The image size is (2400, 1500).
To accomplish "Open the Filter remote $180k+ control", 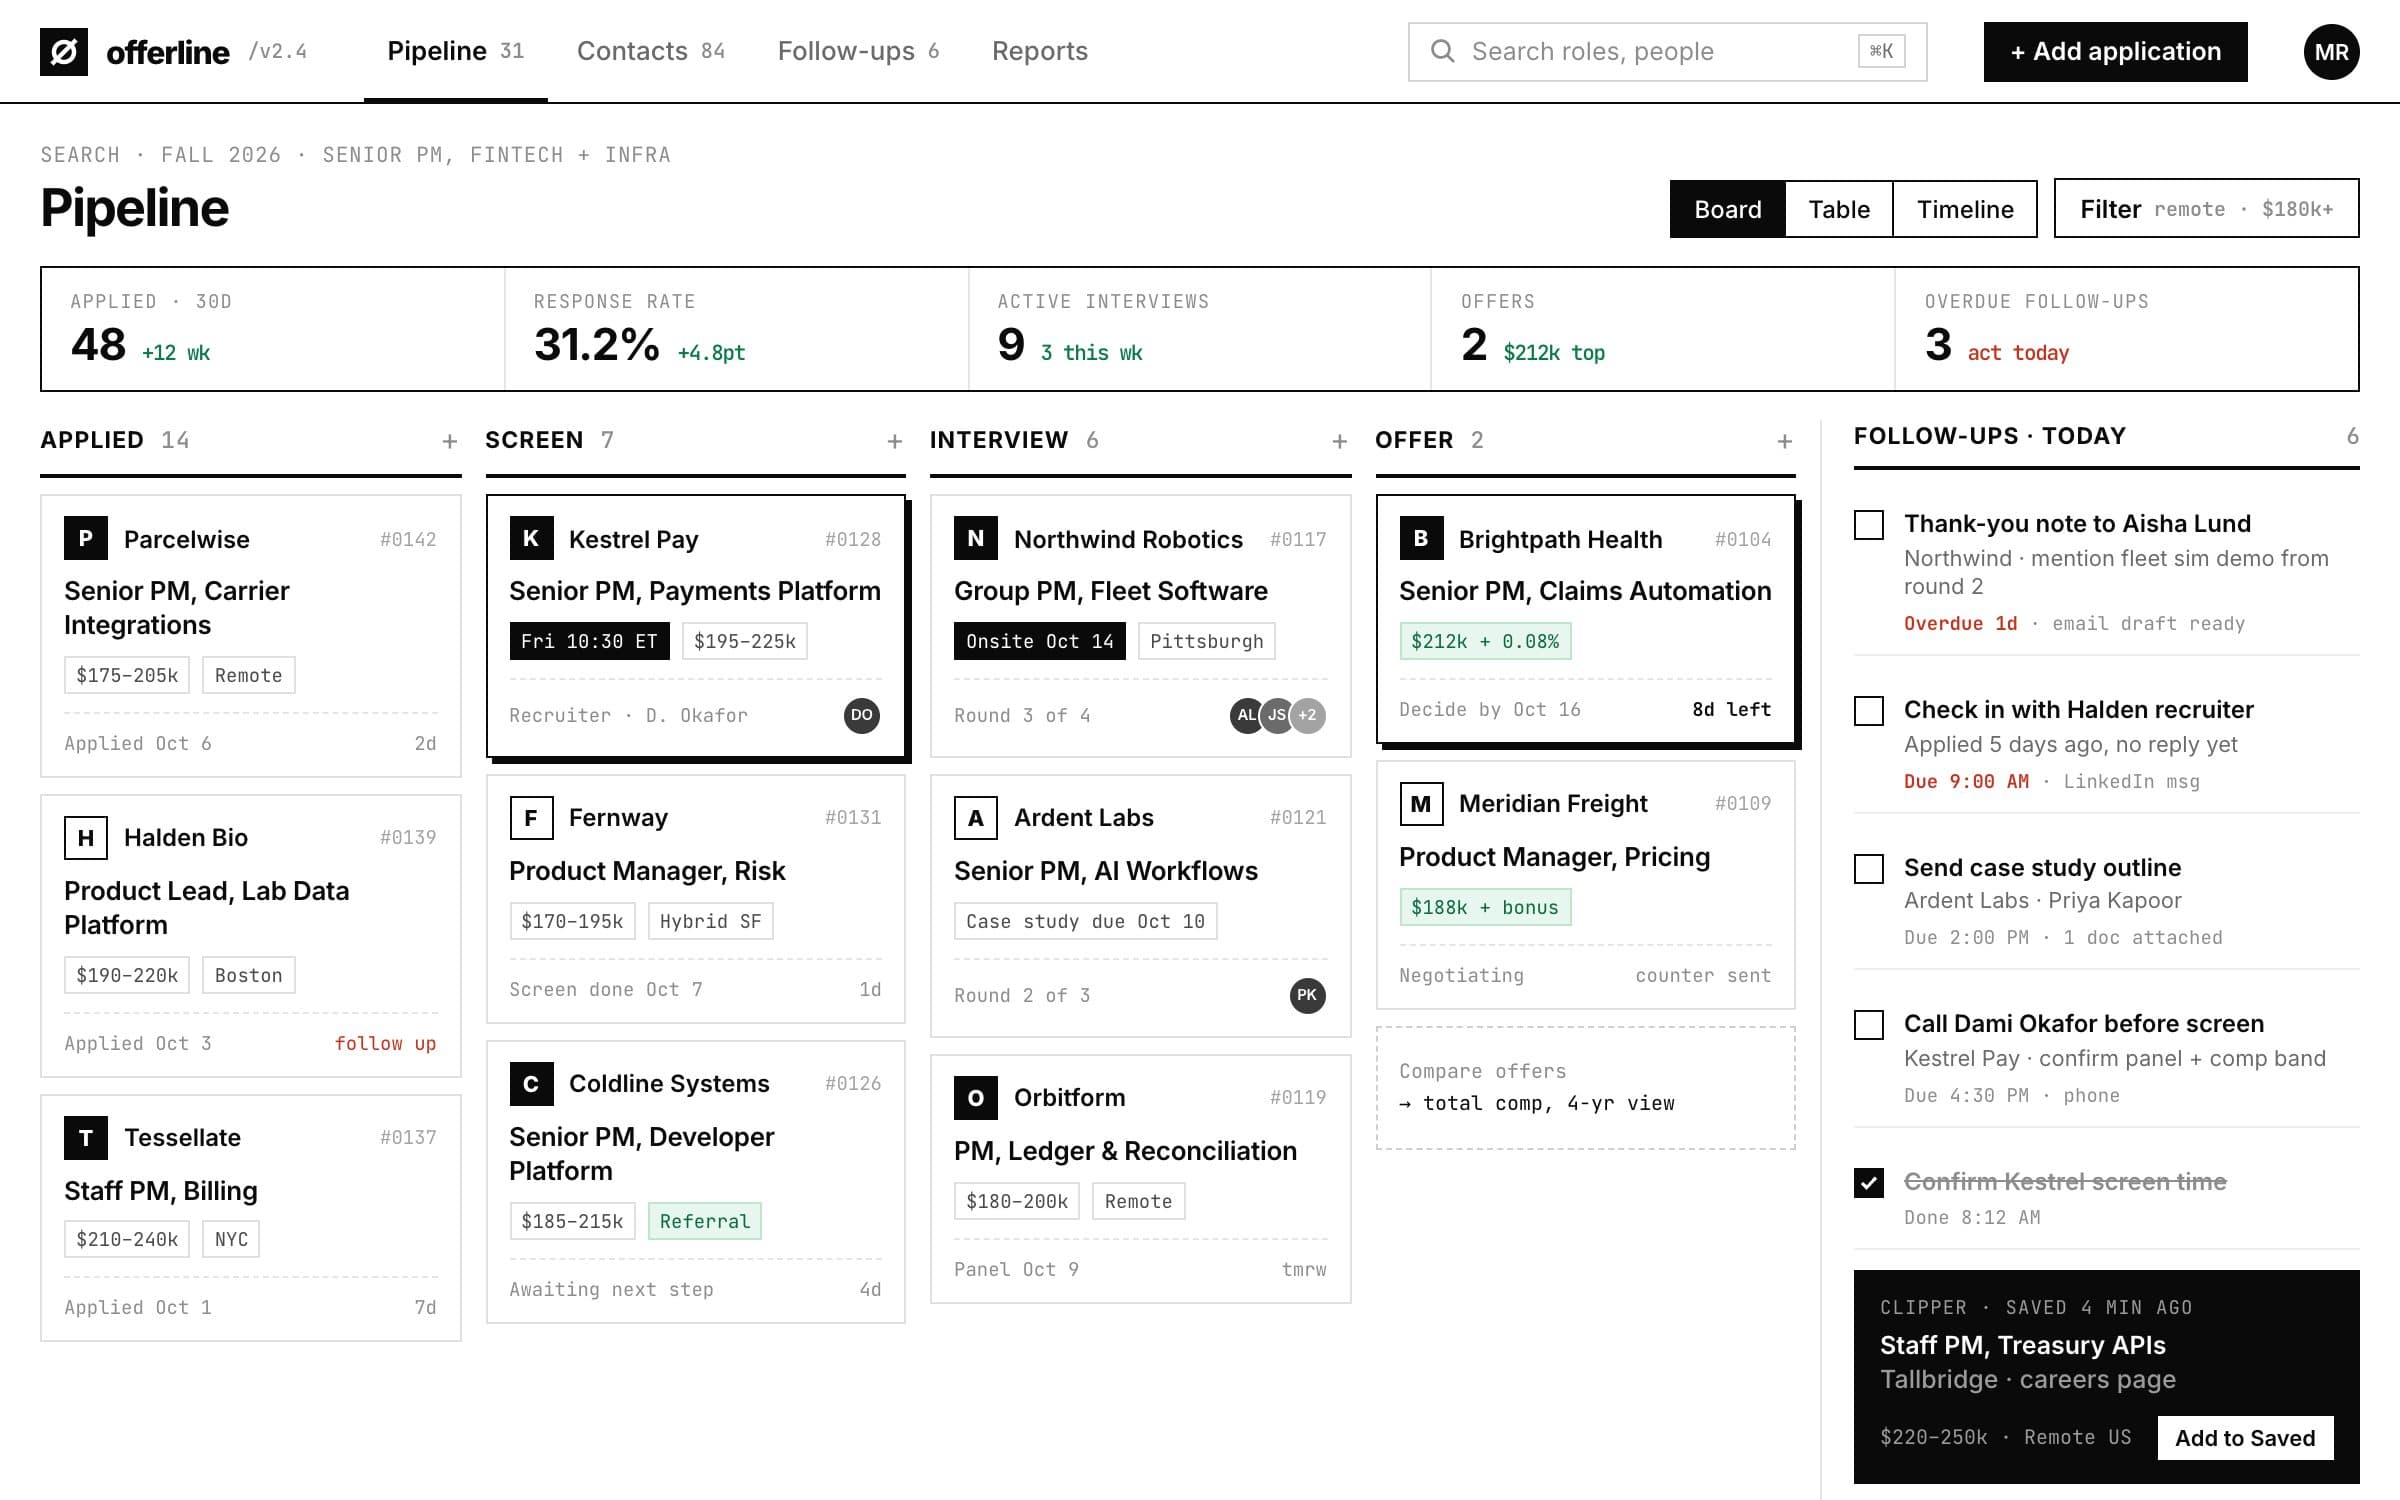I will 2206,209.
